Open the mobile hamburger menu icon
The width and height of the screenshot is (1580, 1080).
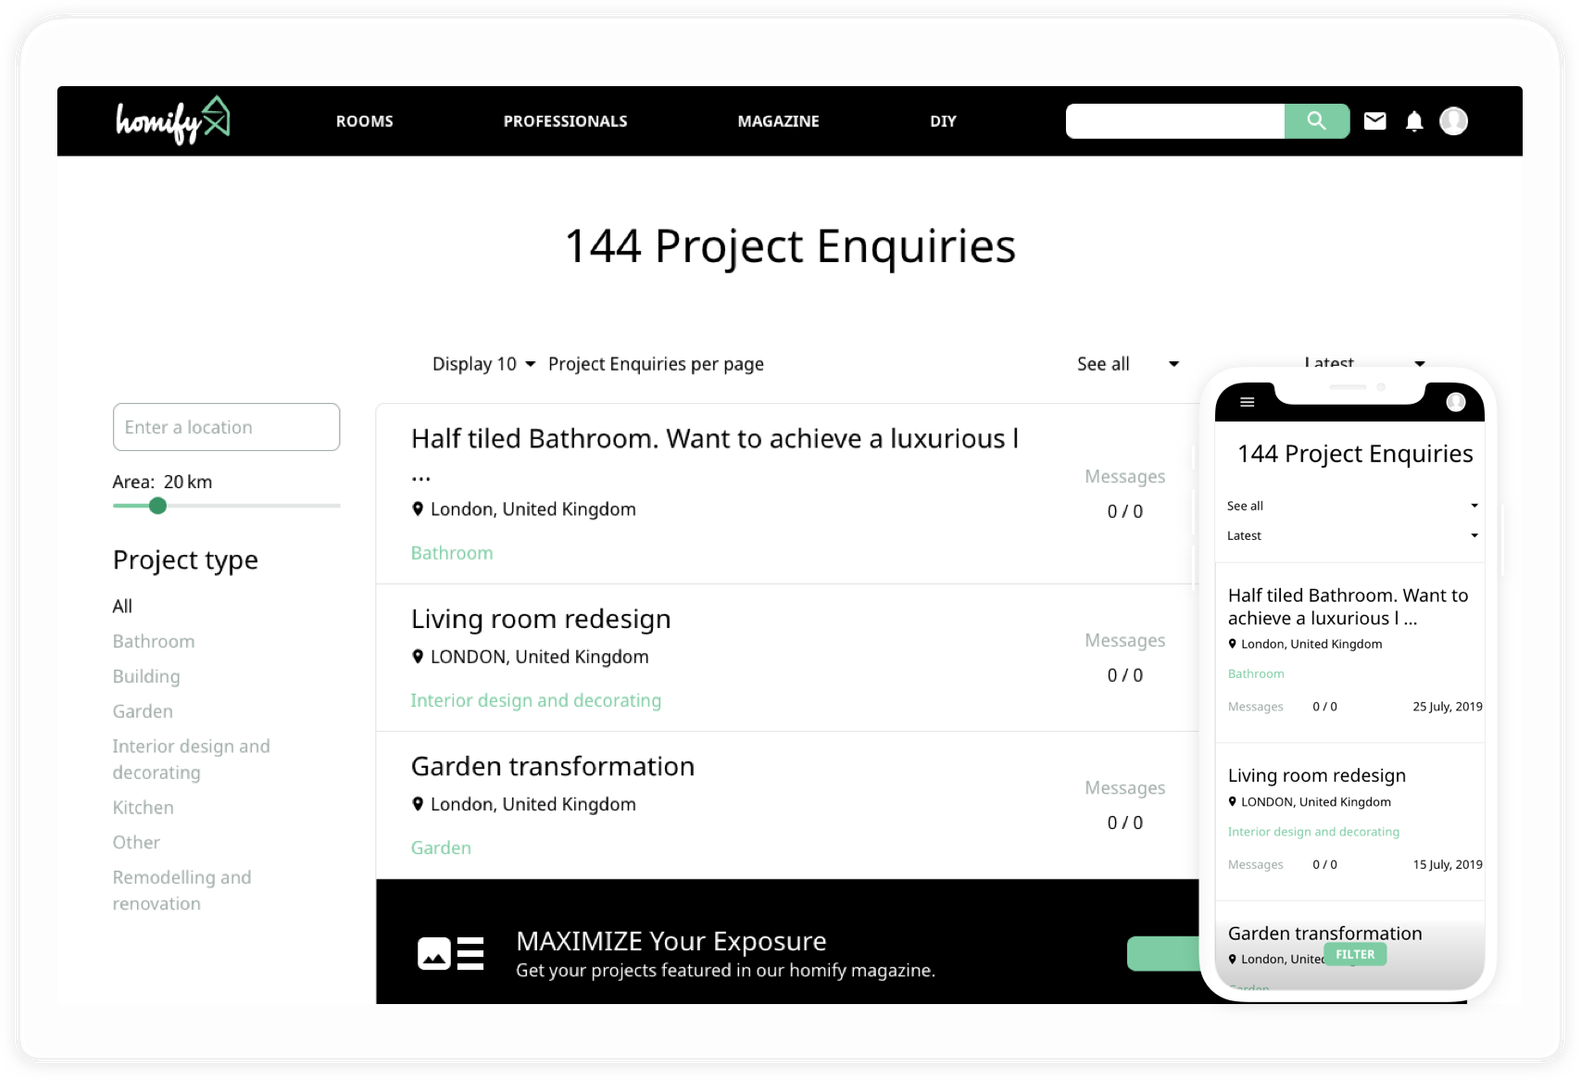point(1247,402)
